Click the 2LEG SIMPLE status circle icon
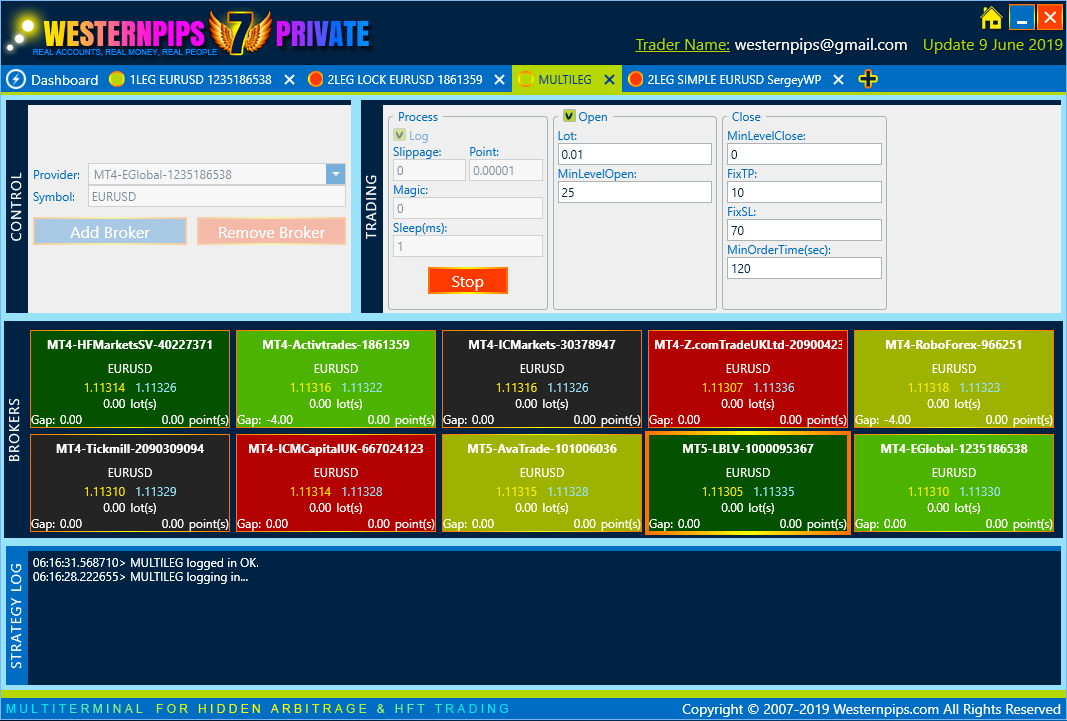The width and height of the screenshot is (1067, 721). tap(636, 80)
